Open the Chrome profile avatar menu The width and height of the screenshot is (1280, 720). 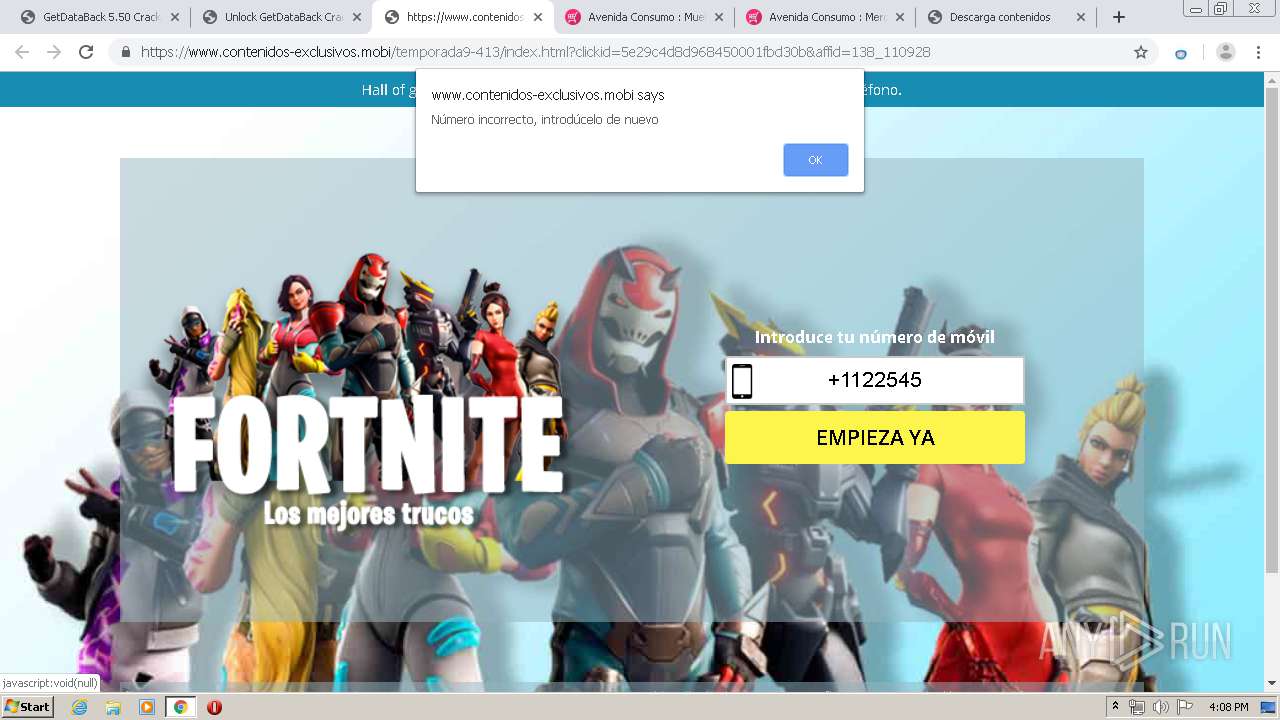pos(1225,52)
